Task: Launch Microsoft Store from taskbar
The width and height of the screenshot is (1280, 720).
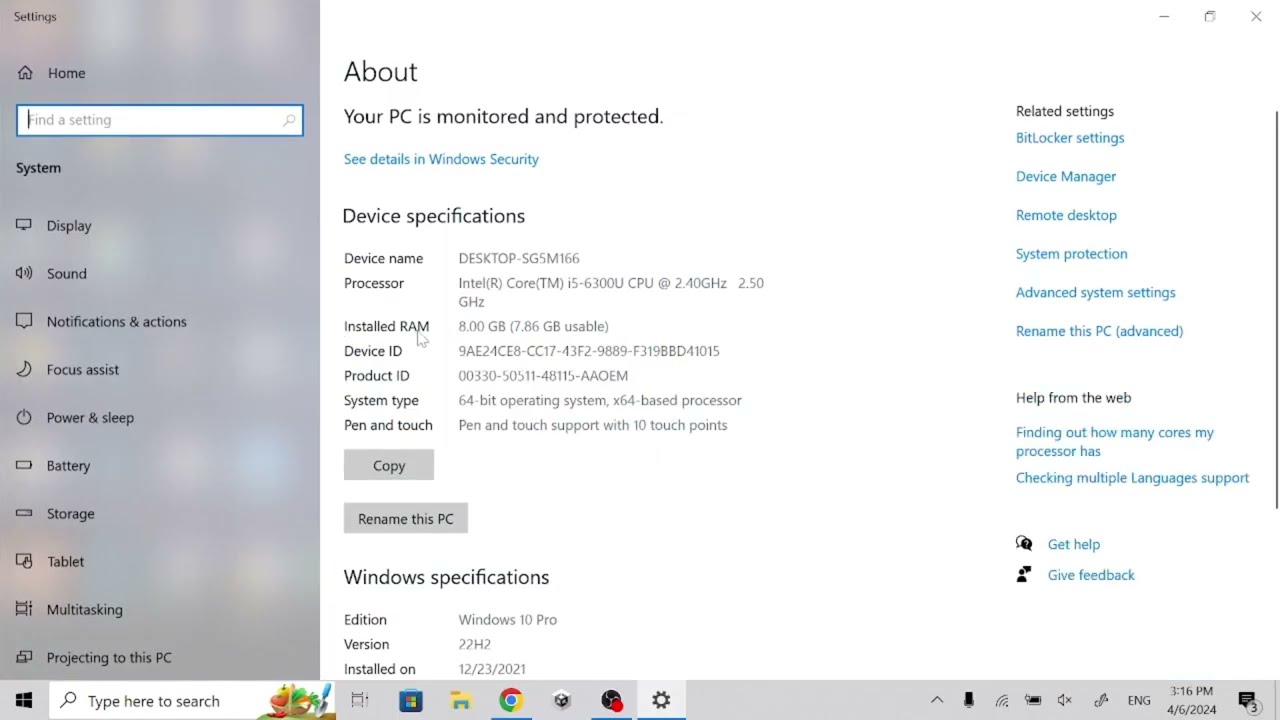Action: [x=411, y=701]
